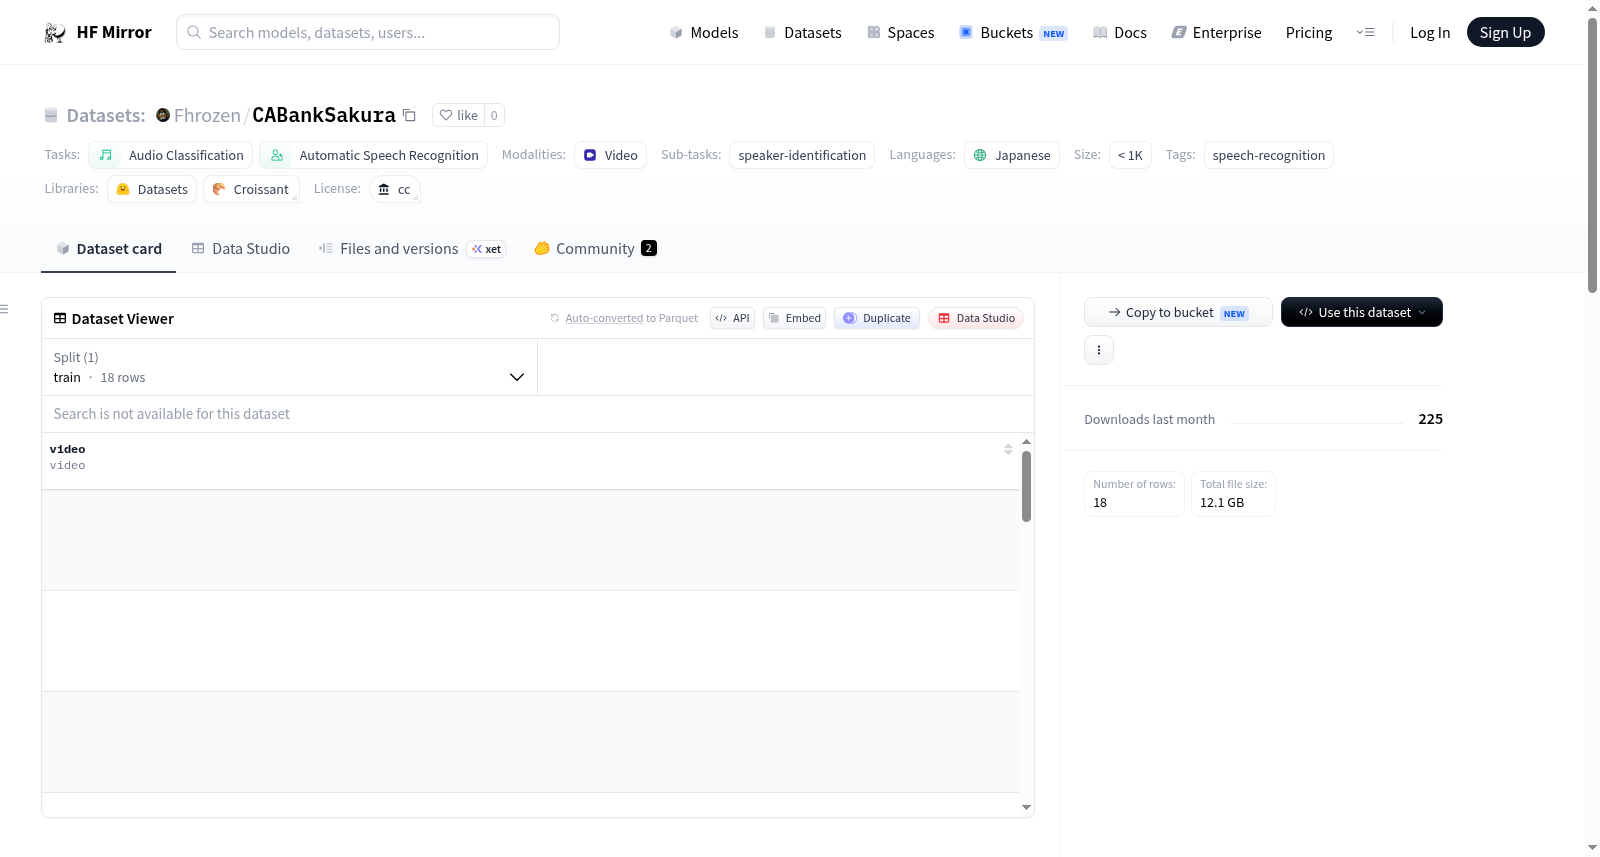Click the sort arrows on video column
1600x857 pixels.
pos(1008,449)
